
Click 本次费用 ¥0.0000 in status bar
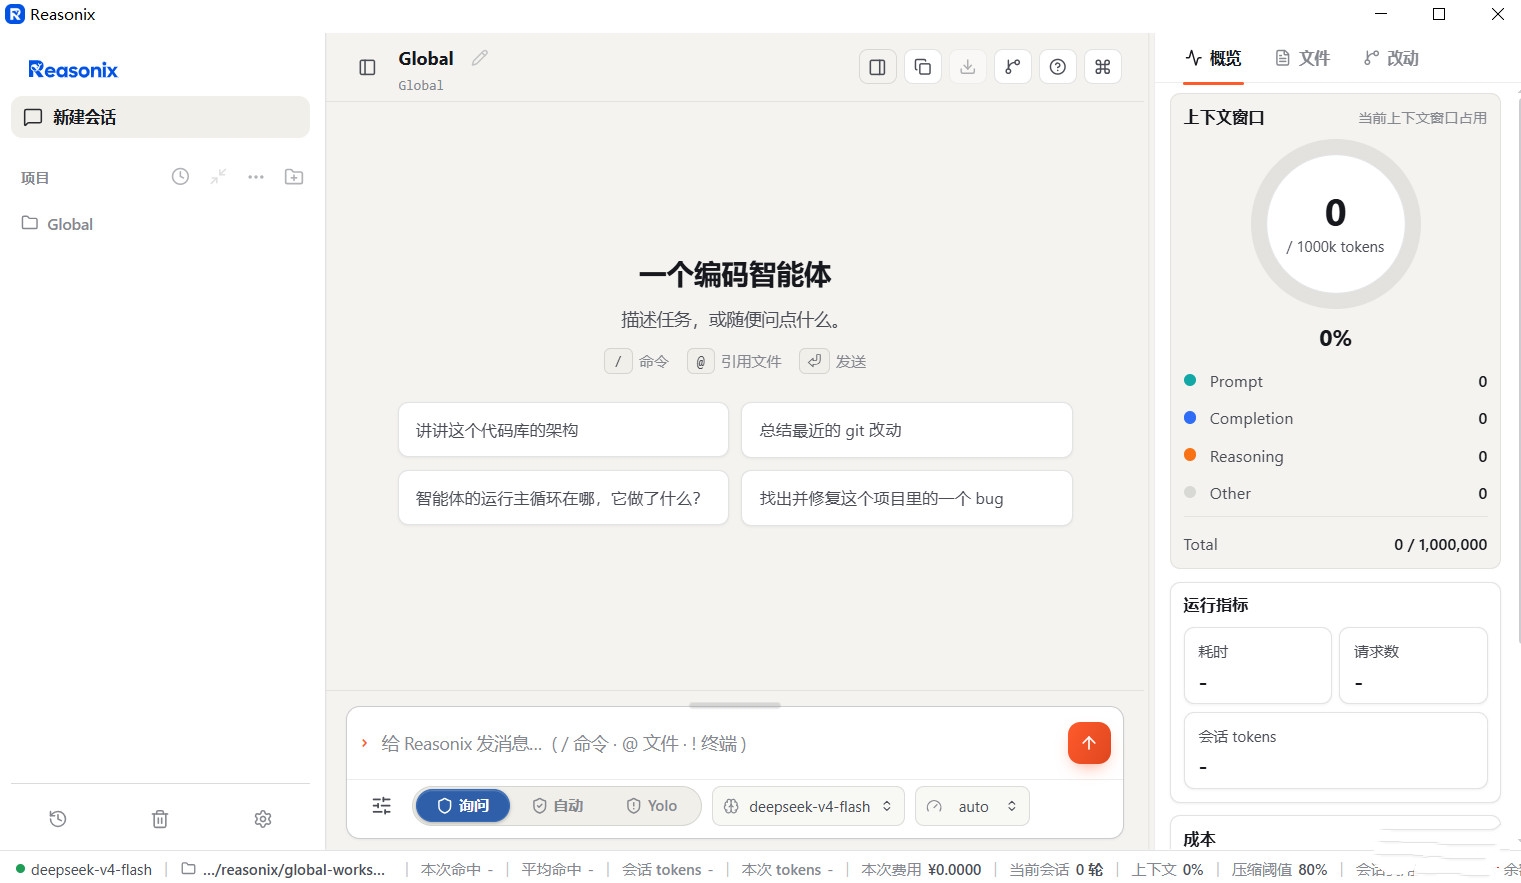pyautogui.click(x=921, y=869)
